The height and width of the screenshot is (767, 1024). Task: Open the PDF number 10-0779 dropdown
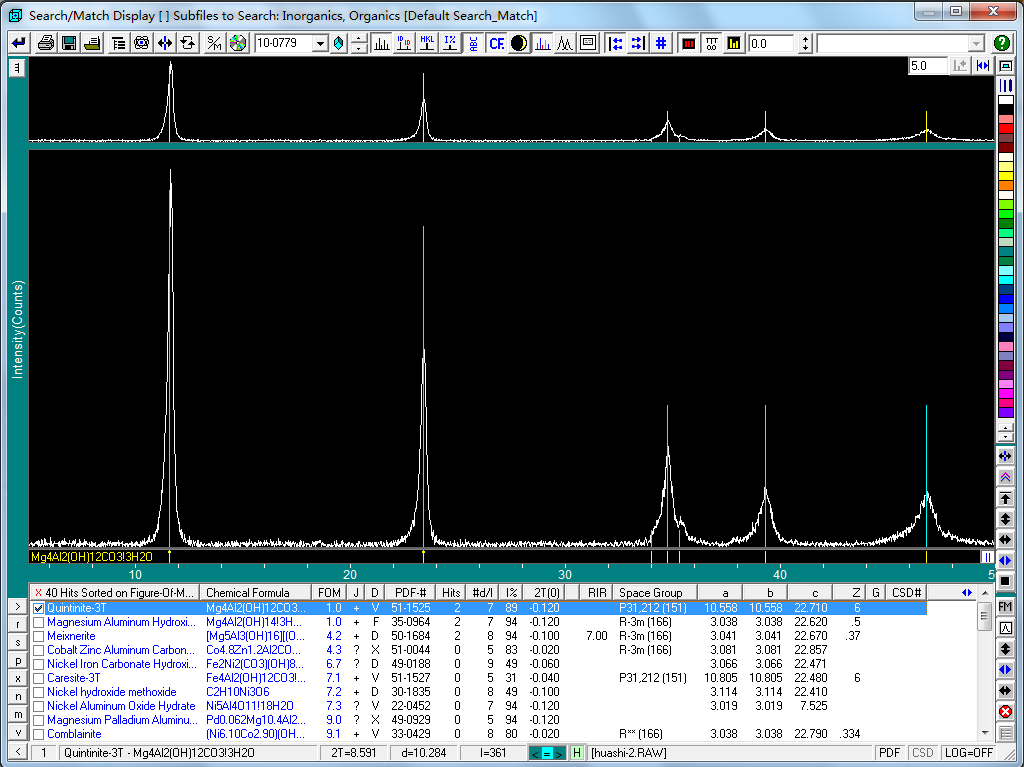coord(320,44)
